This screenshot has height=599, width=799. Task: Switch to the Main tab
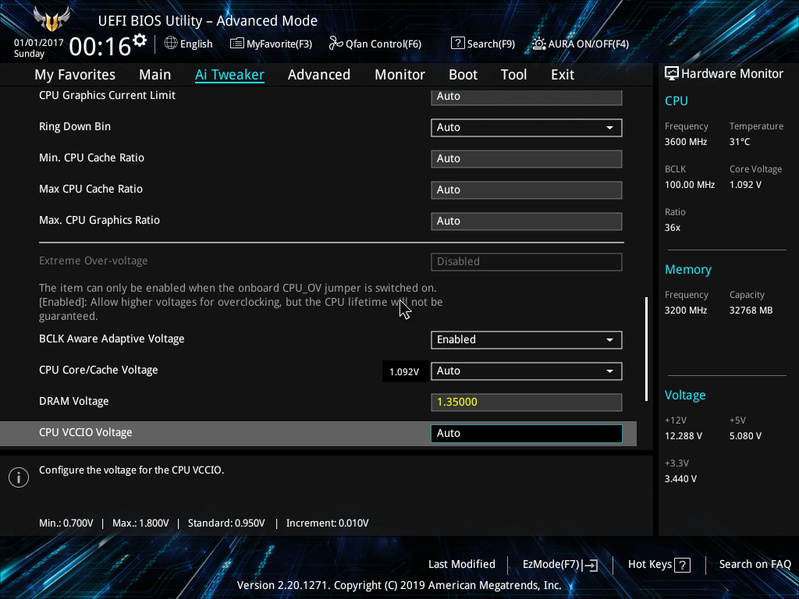coord(155,75)
